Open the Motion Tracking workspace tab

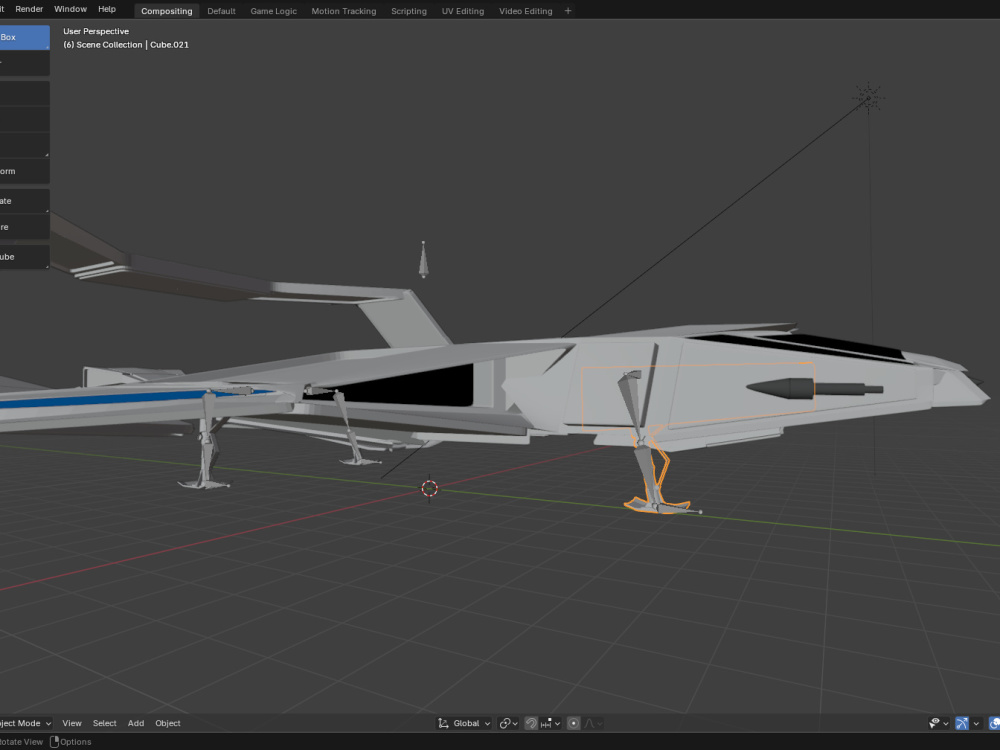pos(344,11)
